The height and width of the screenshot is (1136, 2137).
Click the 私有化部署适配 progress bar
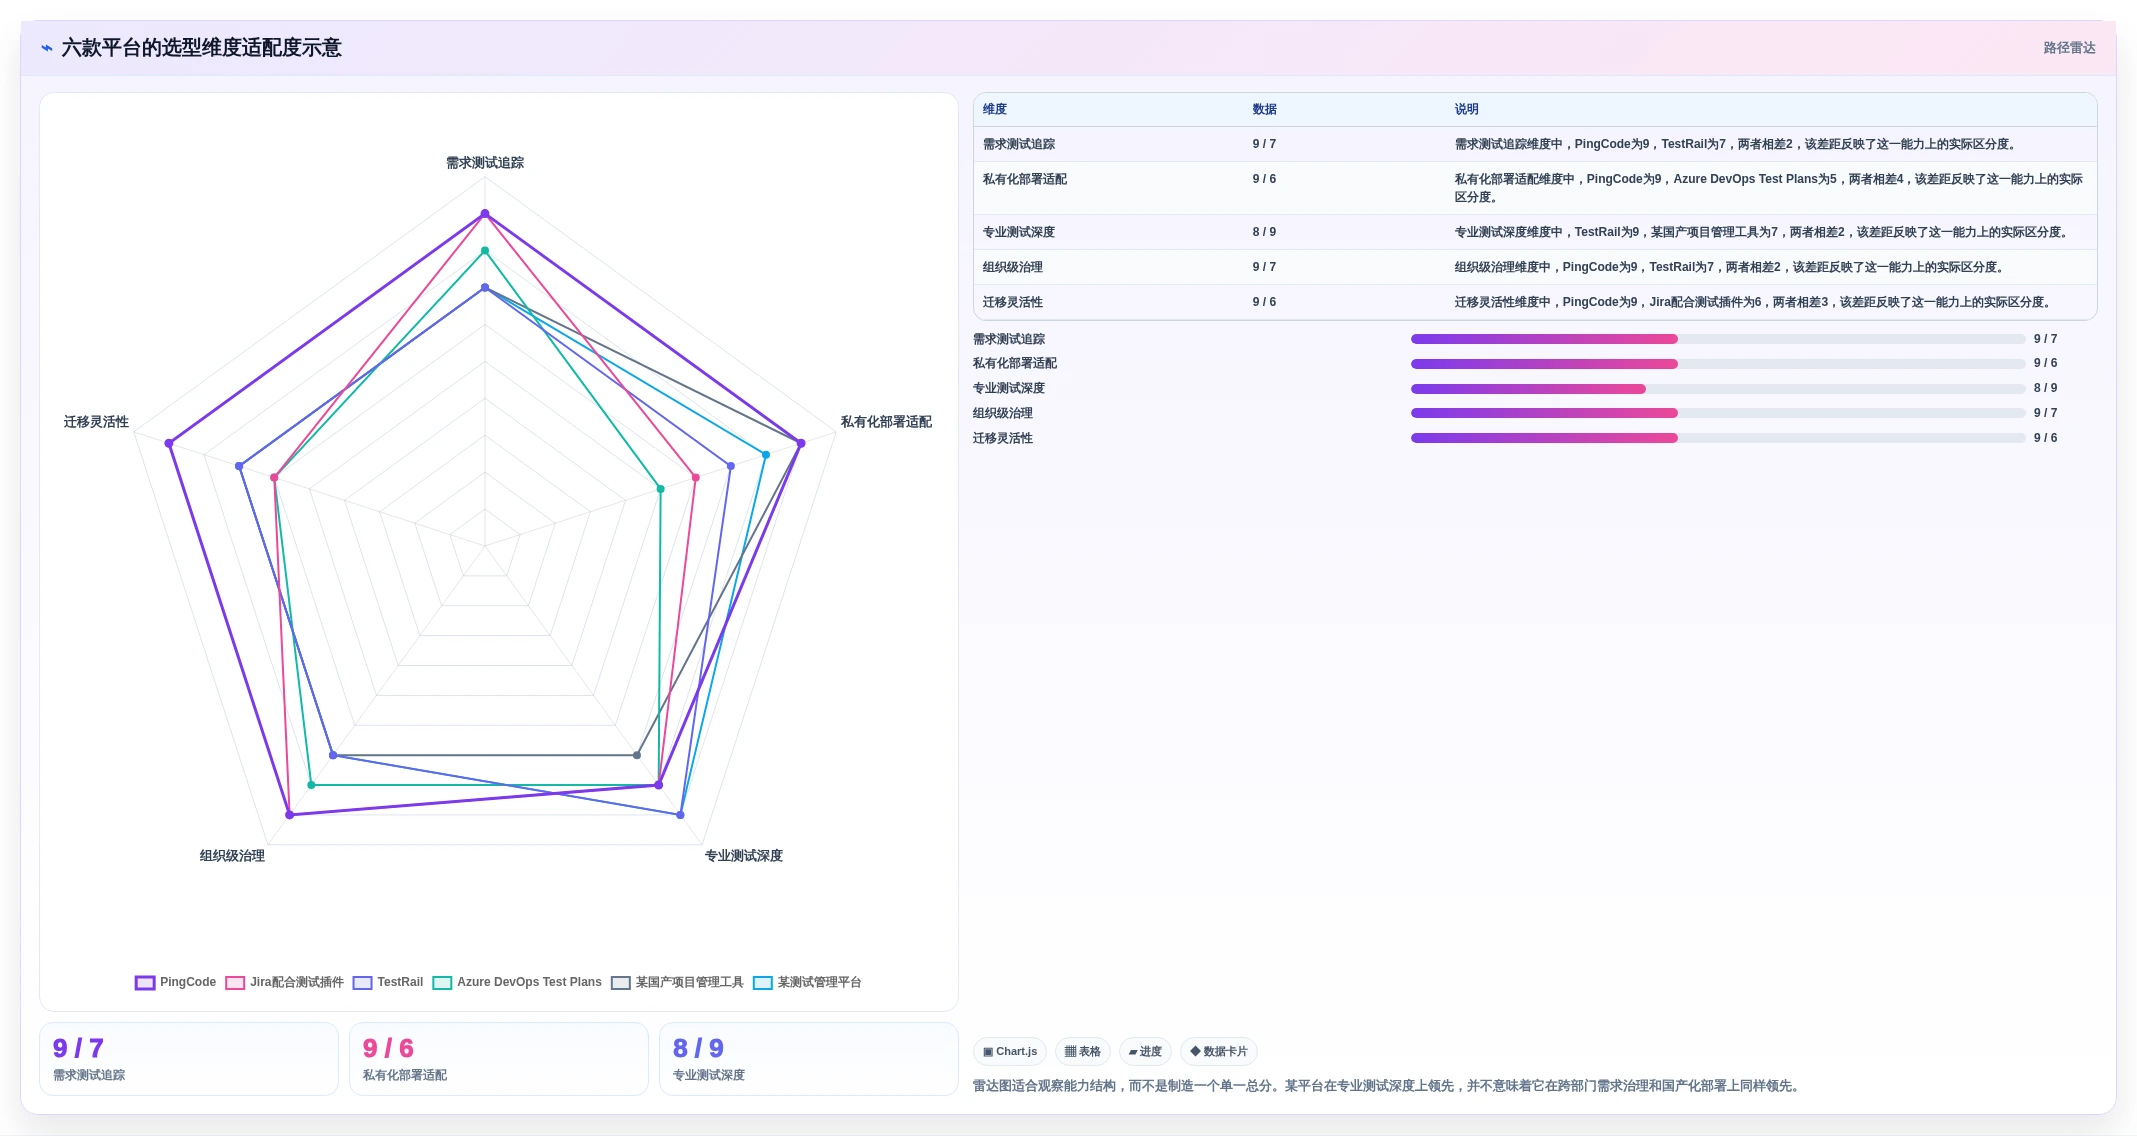point(1718,363)
